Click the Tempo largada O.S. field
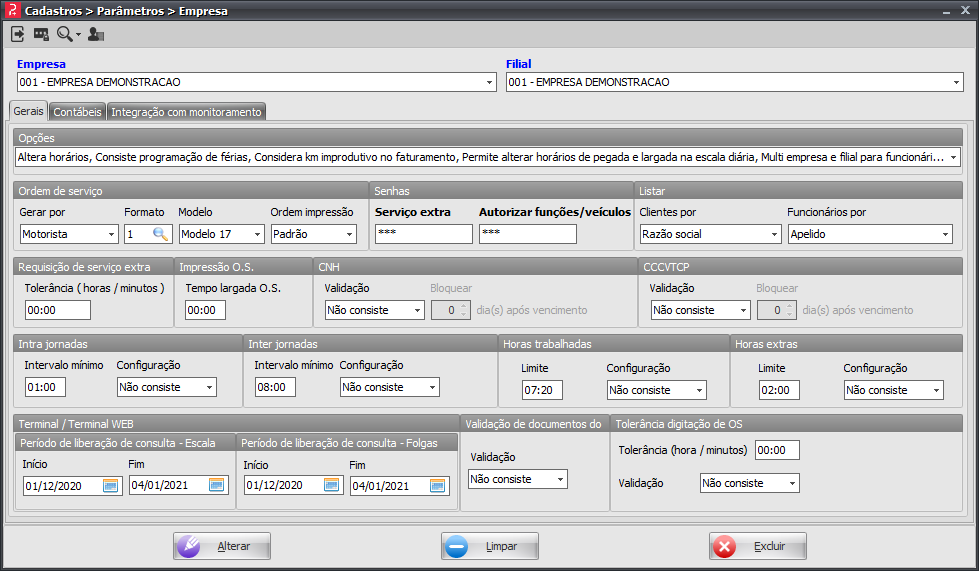Image resolution: width=979 pixels, height=571 pixels. coord(205,310)
